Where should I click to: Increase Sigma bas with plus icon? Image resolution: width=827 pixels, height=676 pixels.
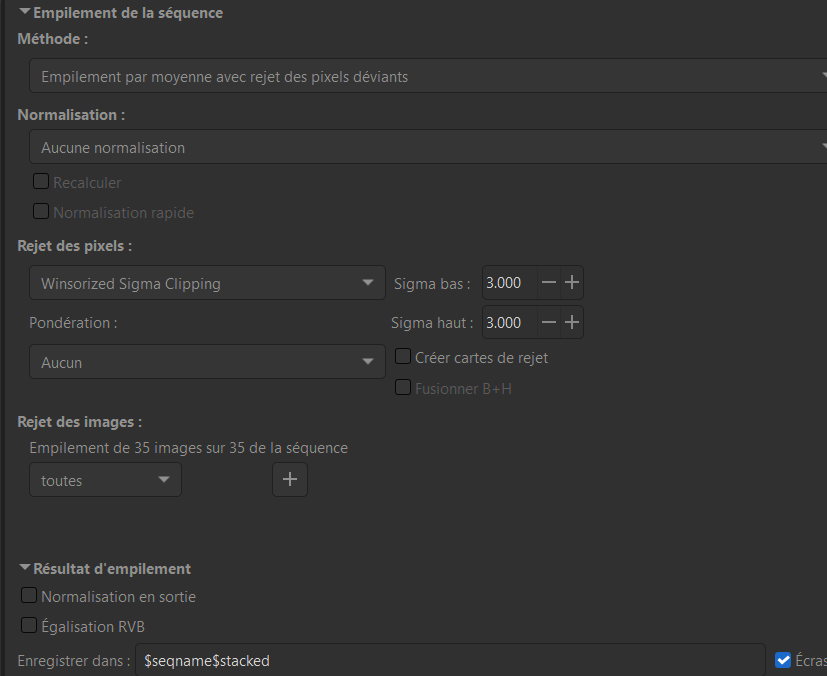(572, 283)
